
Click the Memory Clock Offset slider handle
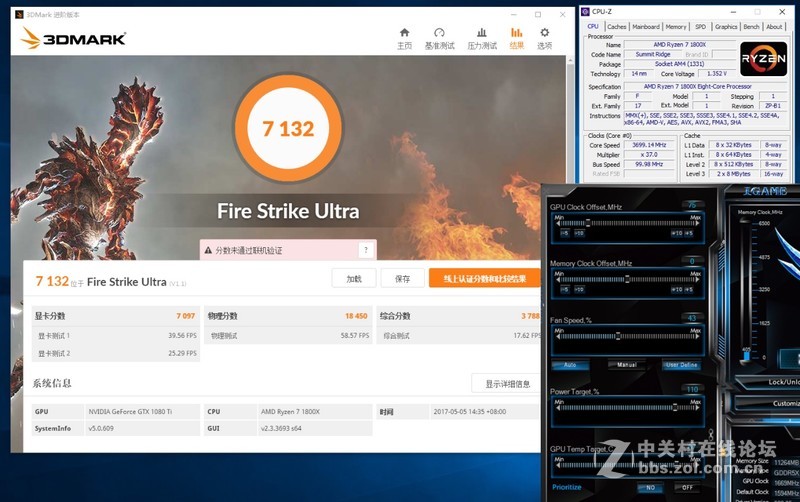tap(627, 280)
